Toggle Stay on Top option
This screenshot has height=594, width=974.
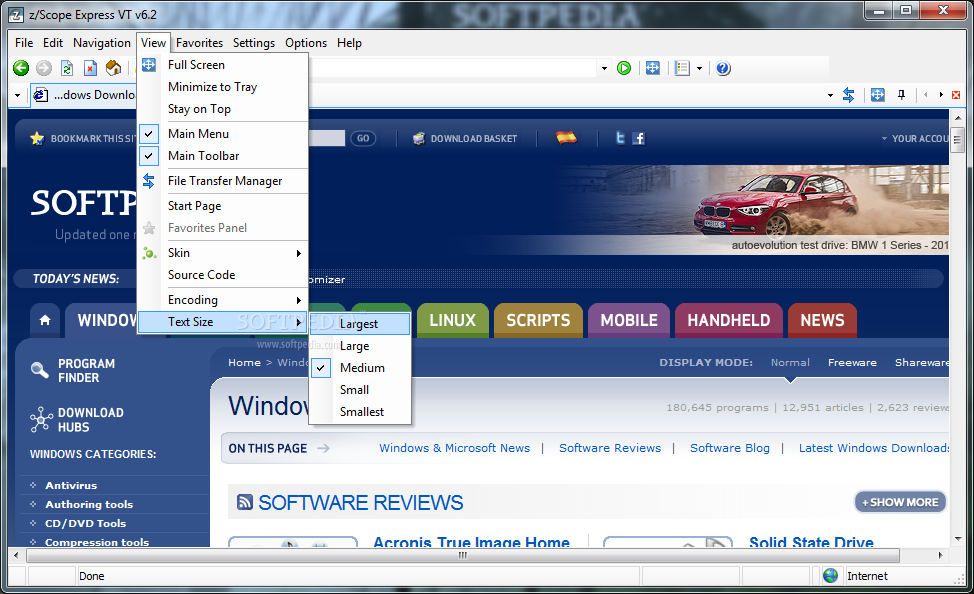click(x=224, y=109)
